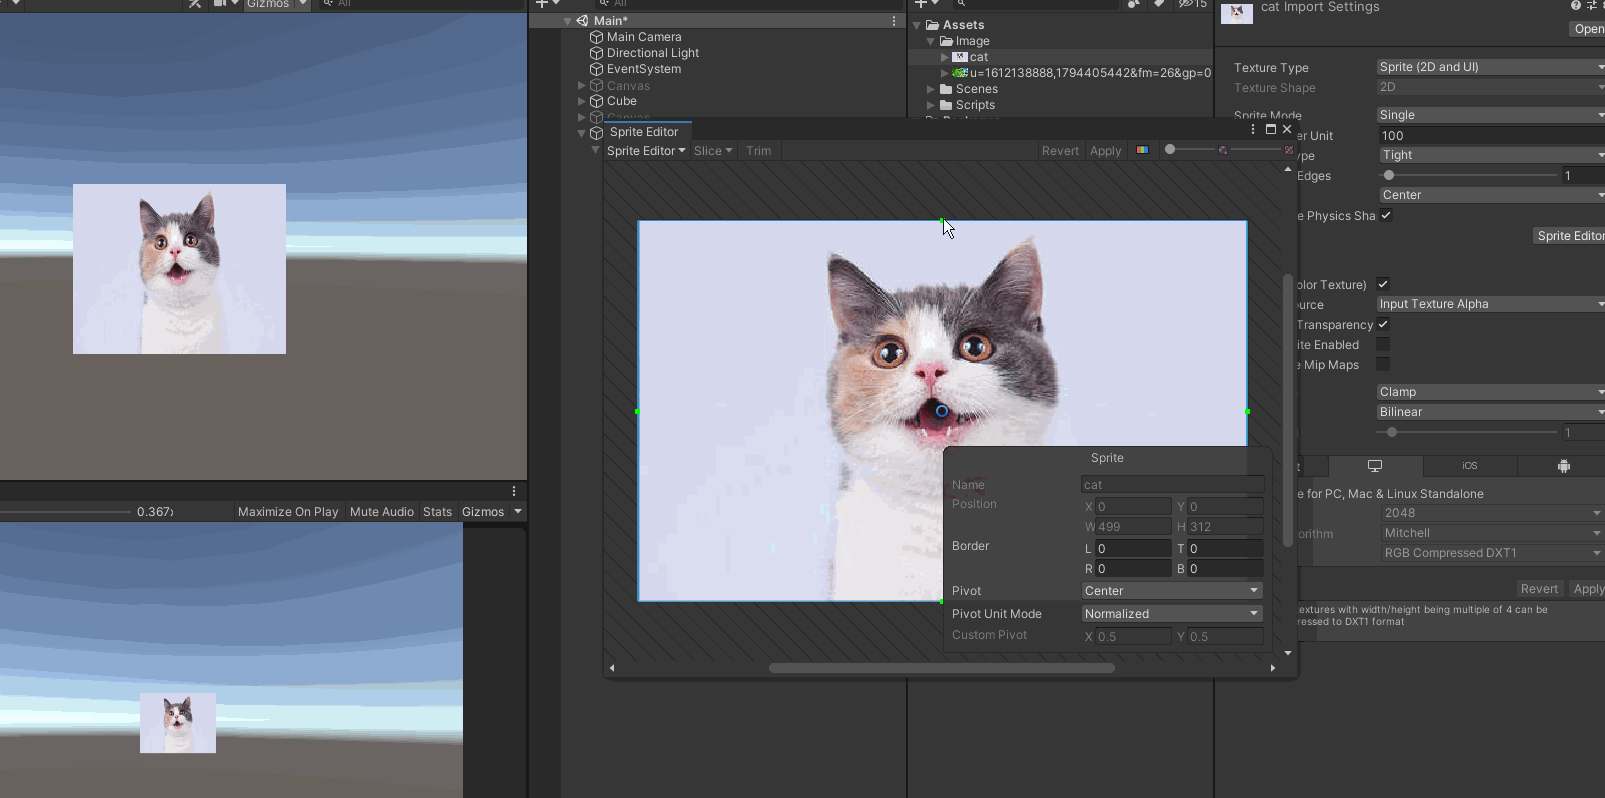The height and width of the screenshot is (798, 1605).
Task: Toggle Maximize On Play
Action: [288, 512]
